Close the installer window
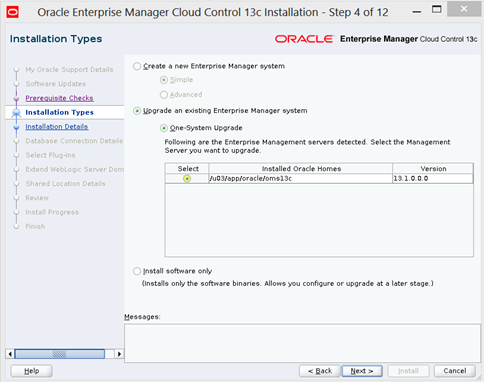The height and width of the screenshot is (382, 484). pyautogui.click(x=464, y=9)
